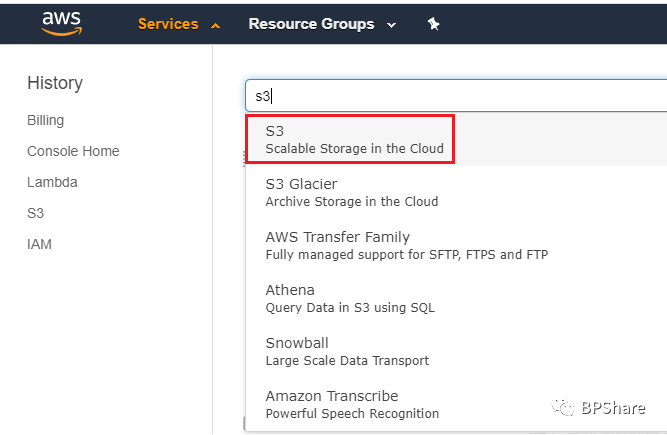This screenshot has width=667, height=435.
Task: Click the pin shortcut icon in header
Action: coord(433,24)
